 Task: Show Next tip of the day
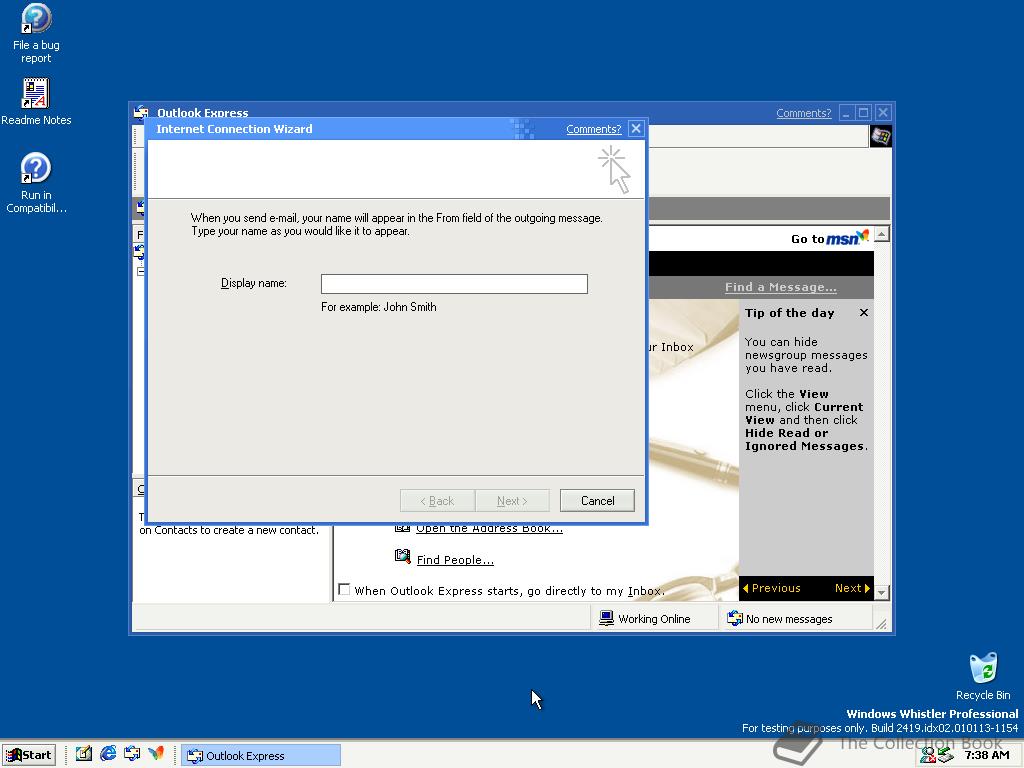[852, 588]
